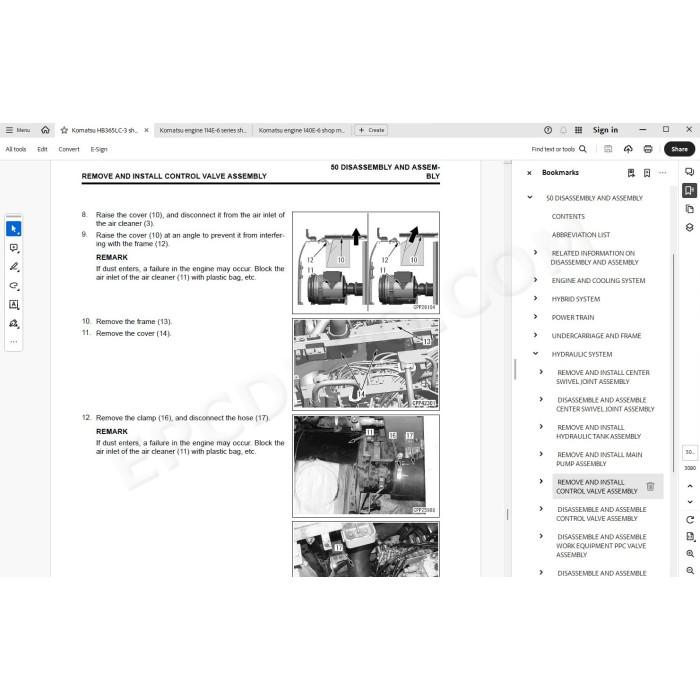Switch to Komatsu engine 140E-6 shop manual tab
This screenshot has height=700, width=700.
(x=302, y=130)
